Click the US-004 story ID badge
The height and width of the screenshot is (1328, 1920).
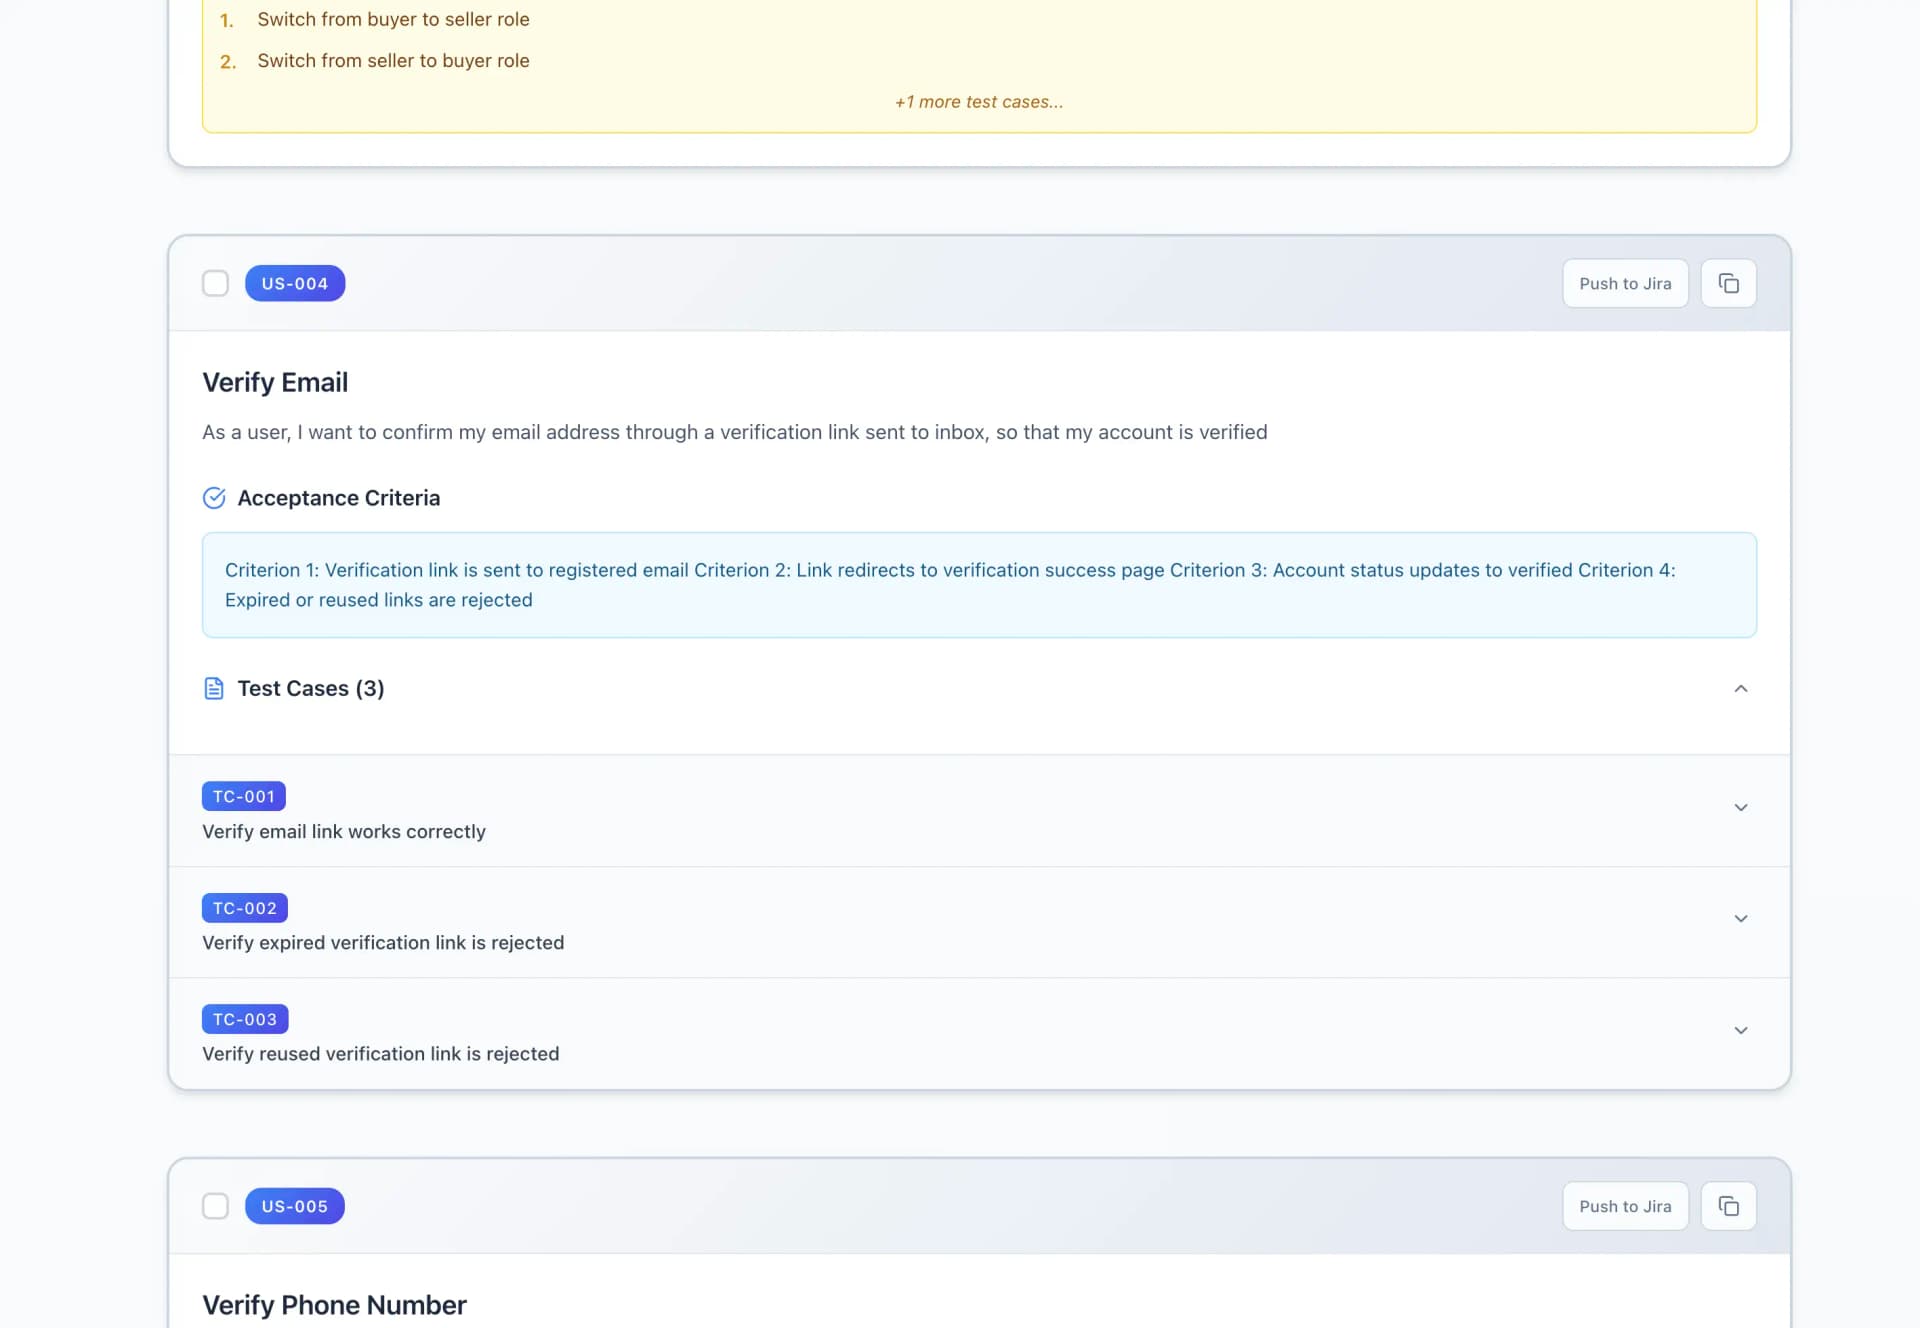[295, 284]
